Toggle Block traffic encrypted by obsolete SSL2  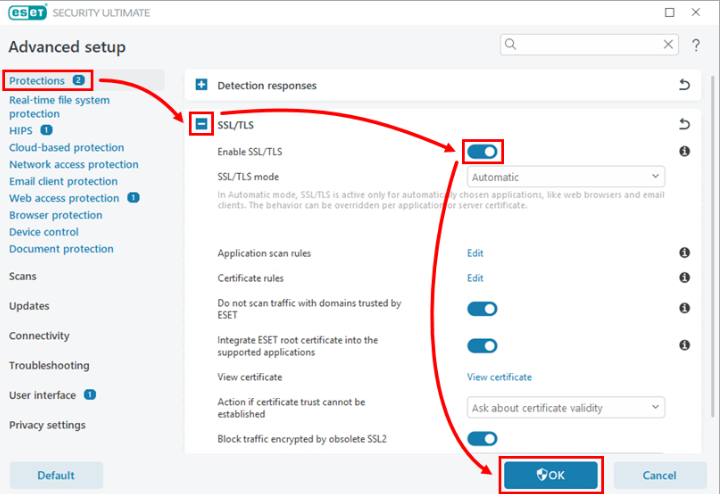pos(482,439)
